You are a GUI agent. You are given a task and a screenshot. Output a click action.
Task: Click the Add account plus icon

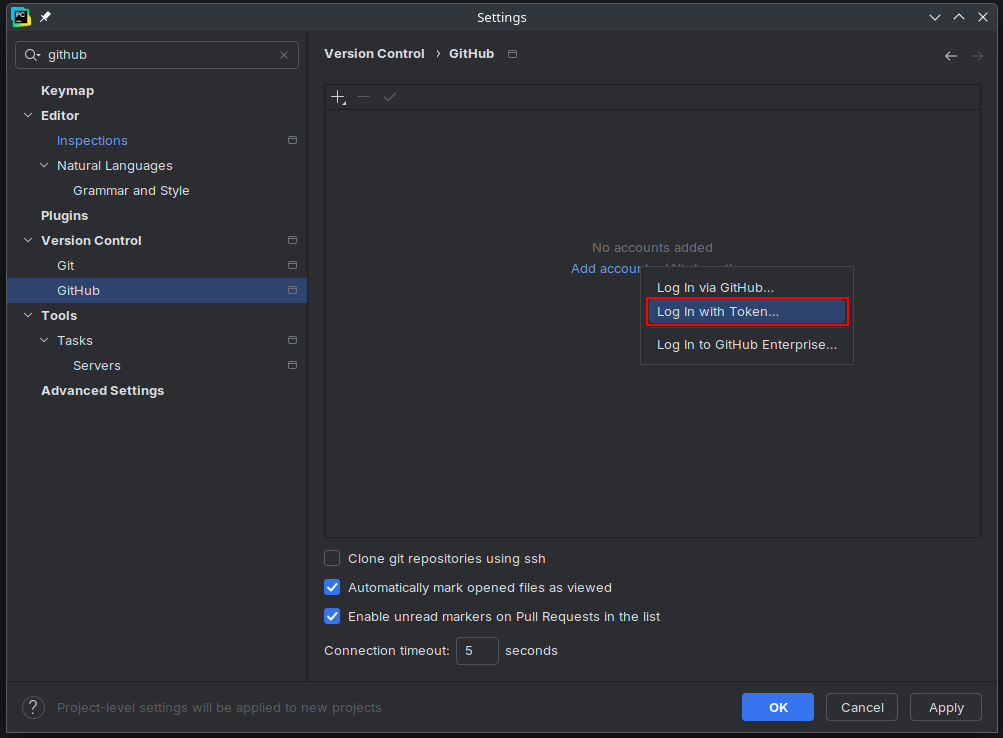[337, 96]
